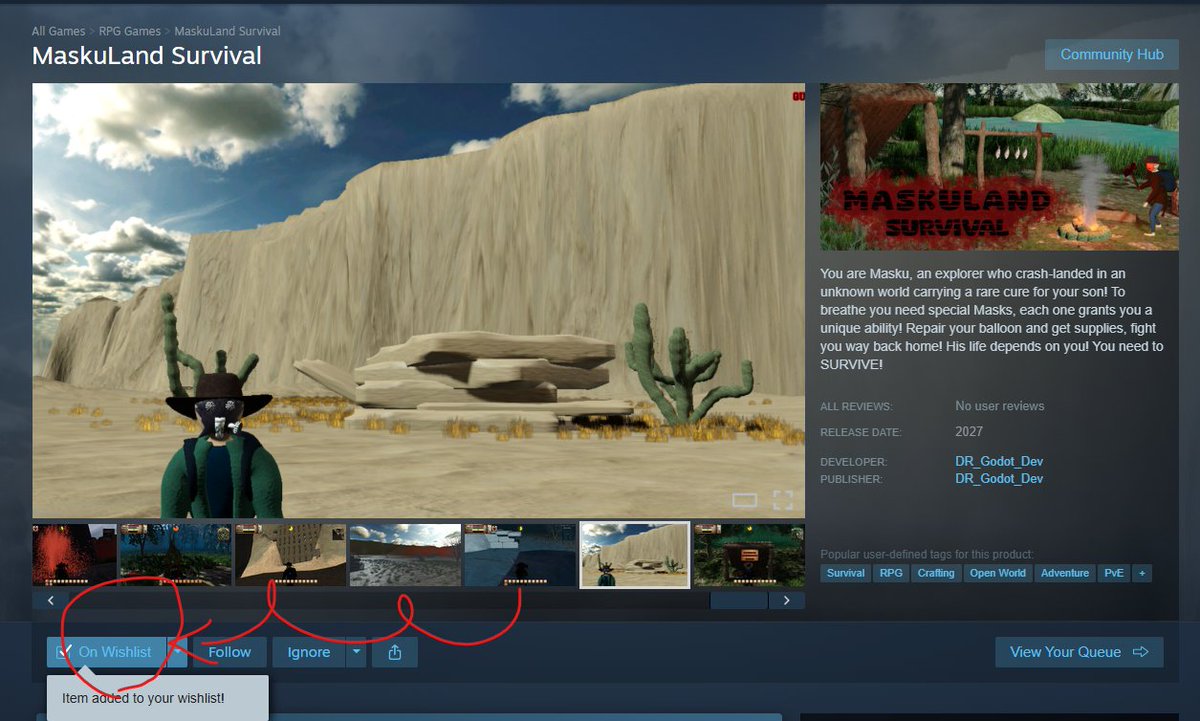Screen dimensions: 1200x721
Task: Select the last thumbnail with wooden sign
Action: point(749,555)
